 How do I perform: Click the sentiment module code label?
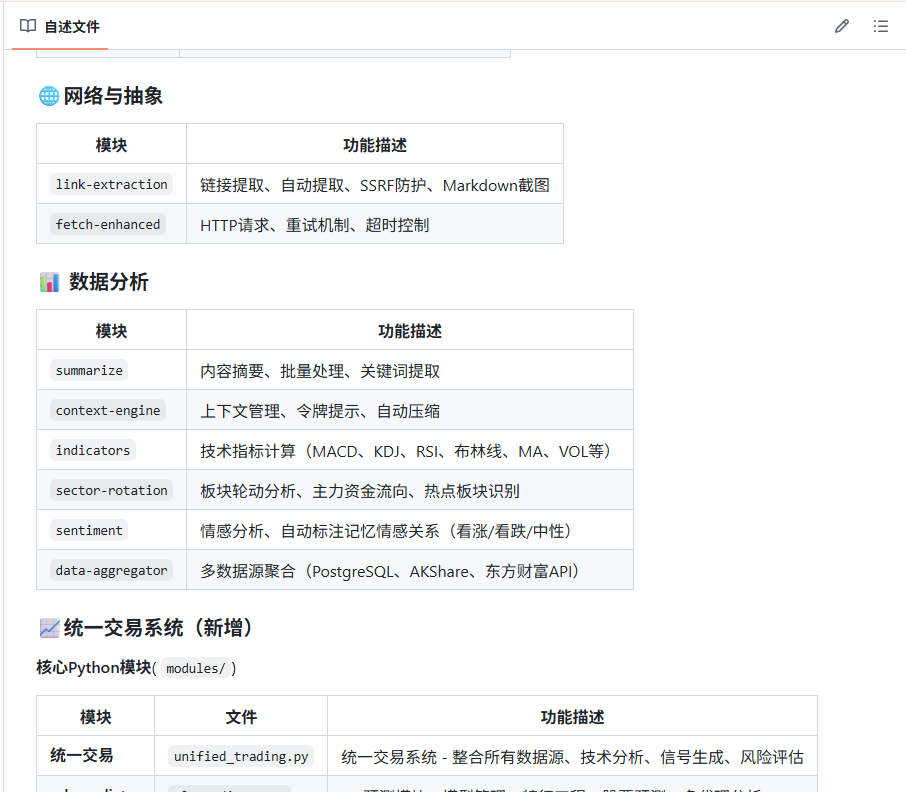(89, 530)
